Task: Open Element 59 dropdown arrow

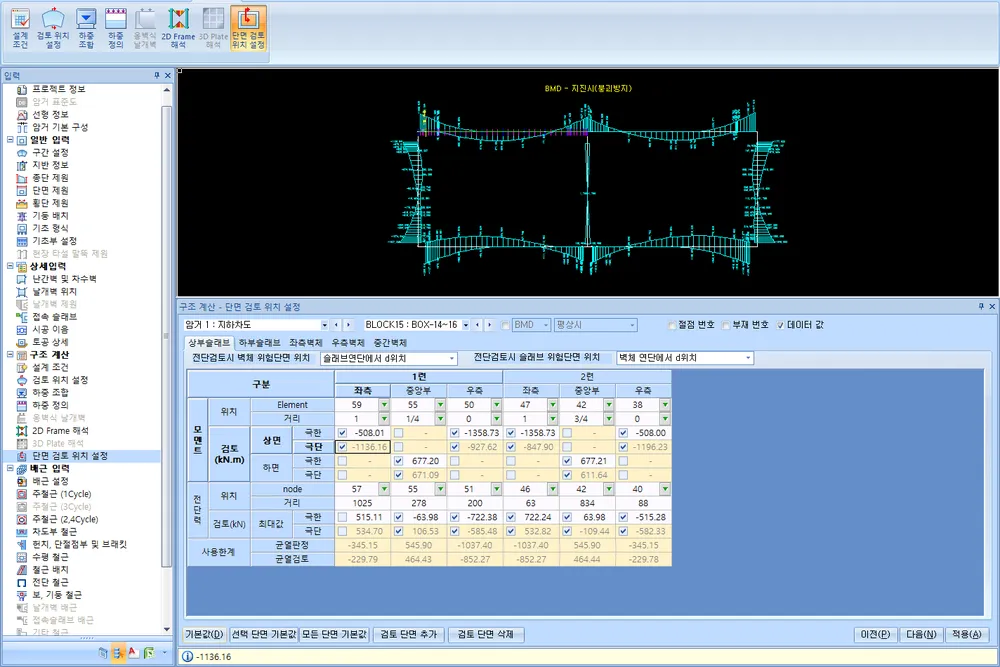Action: [384, 405]
